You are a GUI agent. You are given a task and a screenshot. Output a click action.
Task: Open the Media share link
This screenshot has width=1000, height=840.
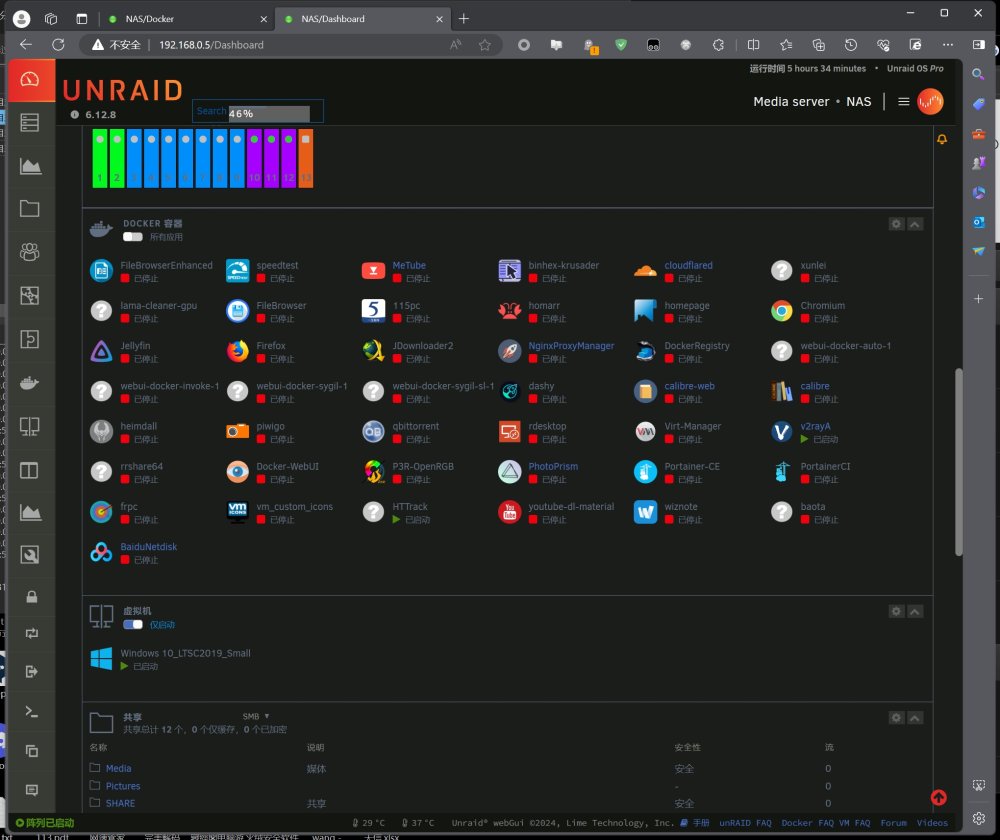(118, 769)
